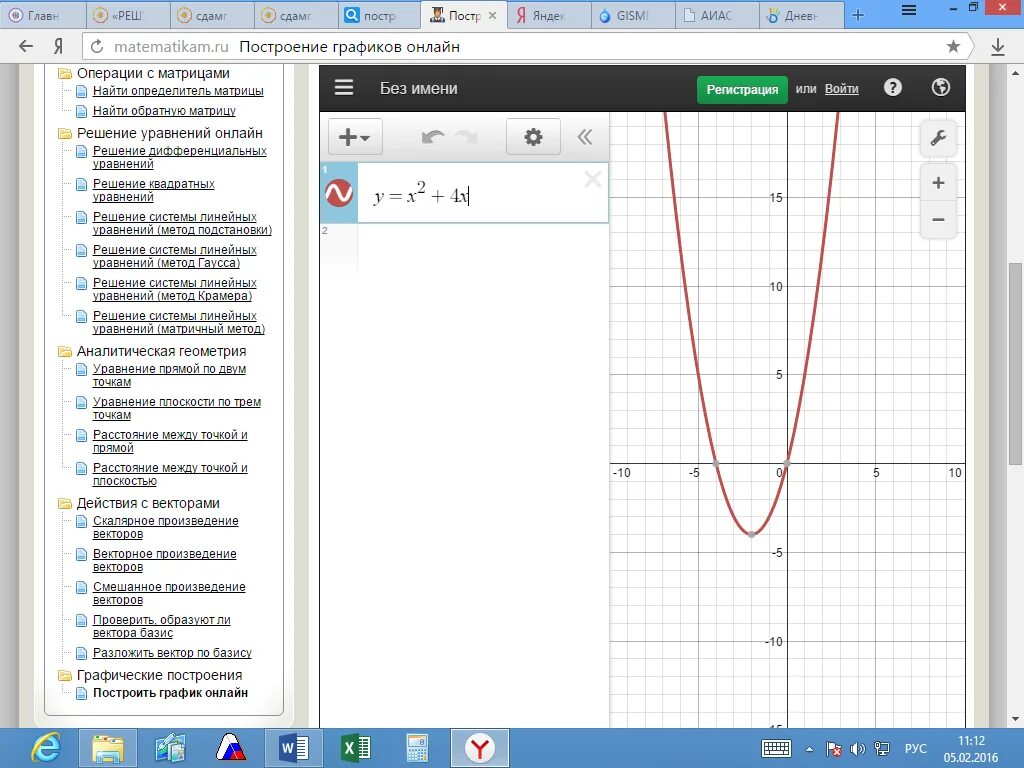1024x768 pixels.
Task: Switch to the Главн tab
Action: click(x=43, y=15)
